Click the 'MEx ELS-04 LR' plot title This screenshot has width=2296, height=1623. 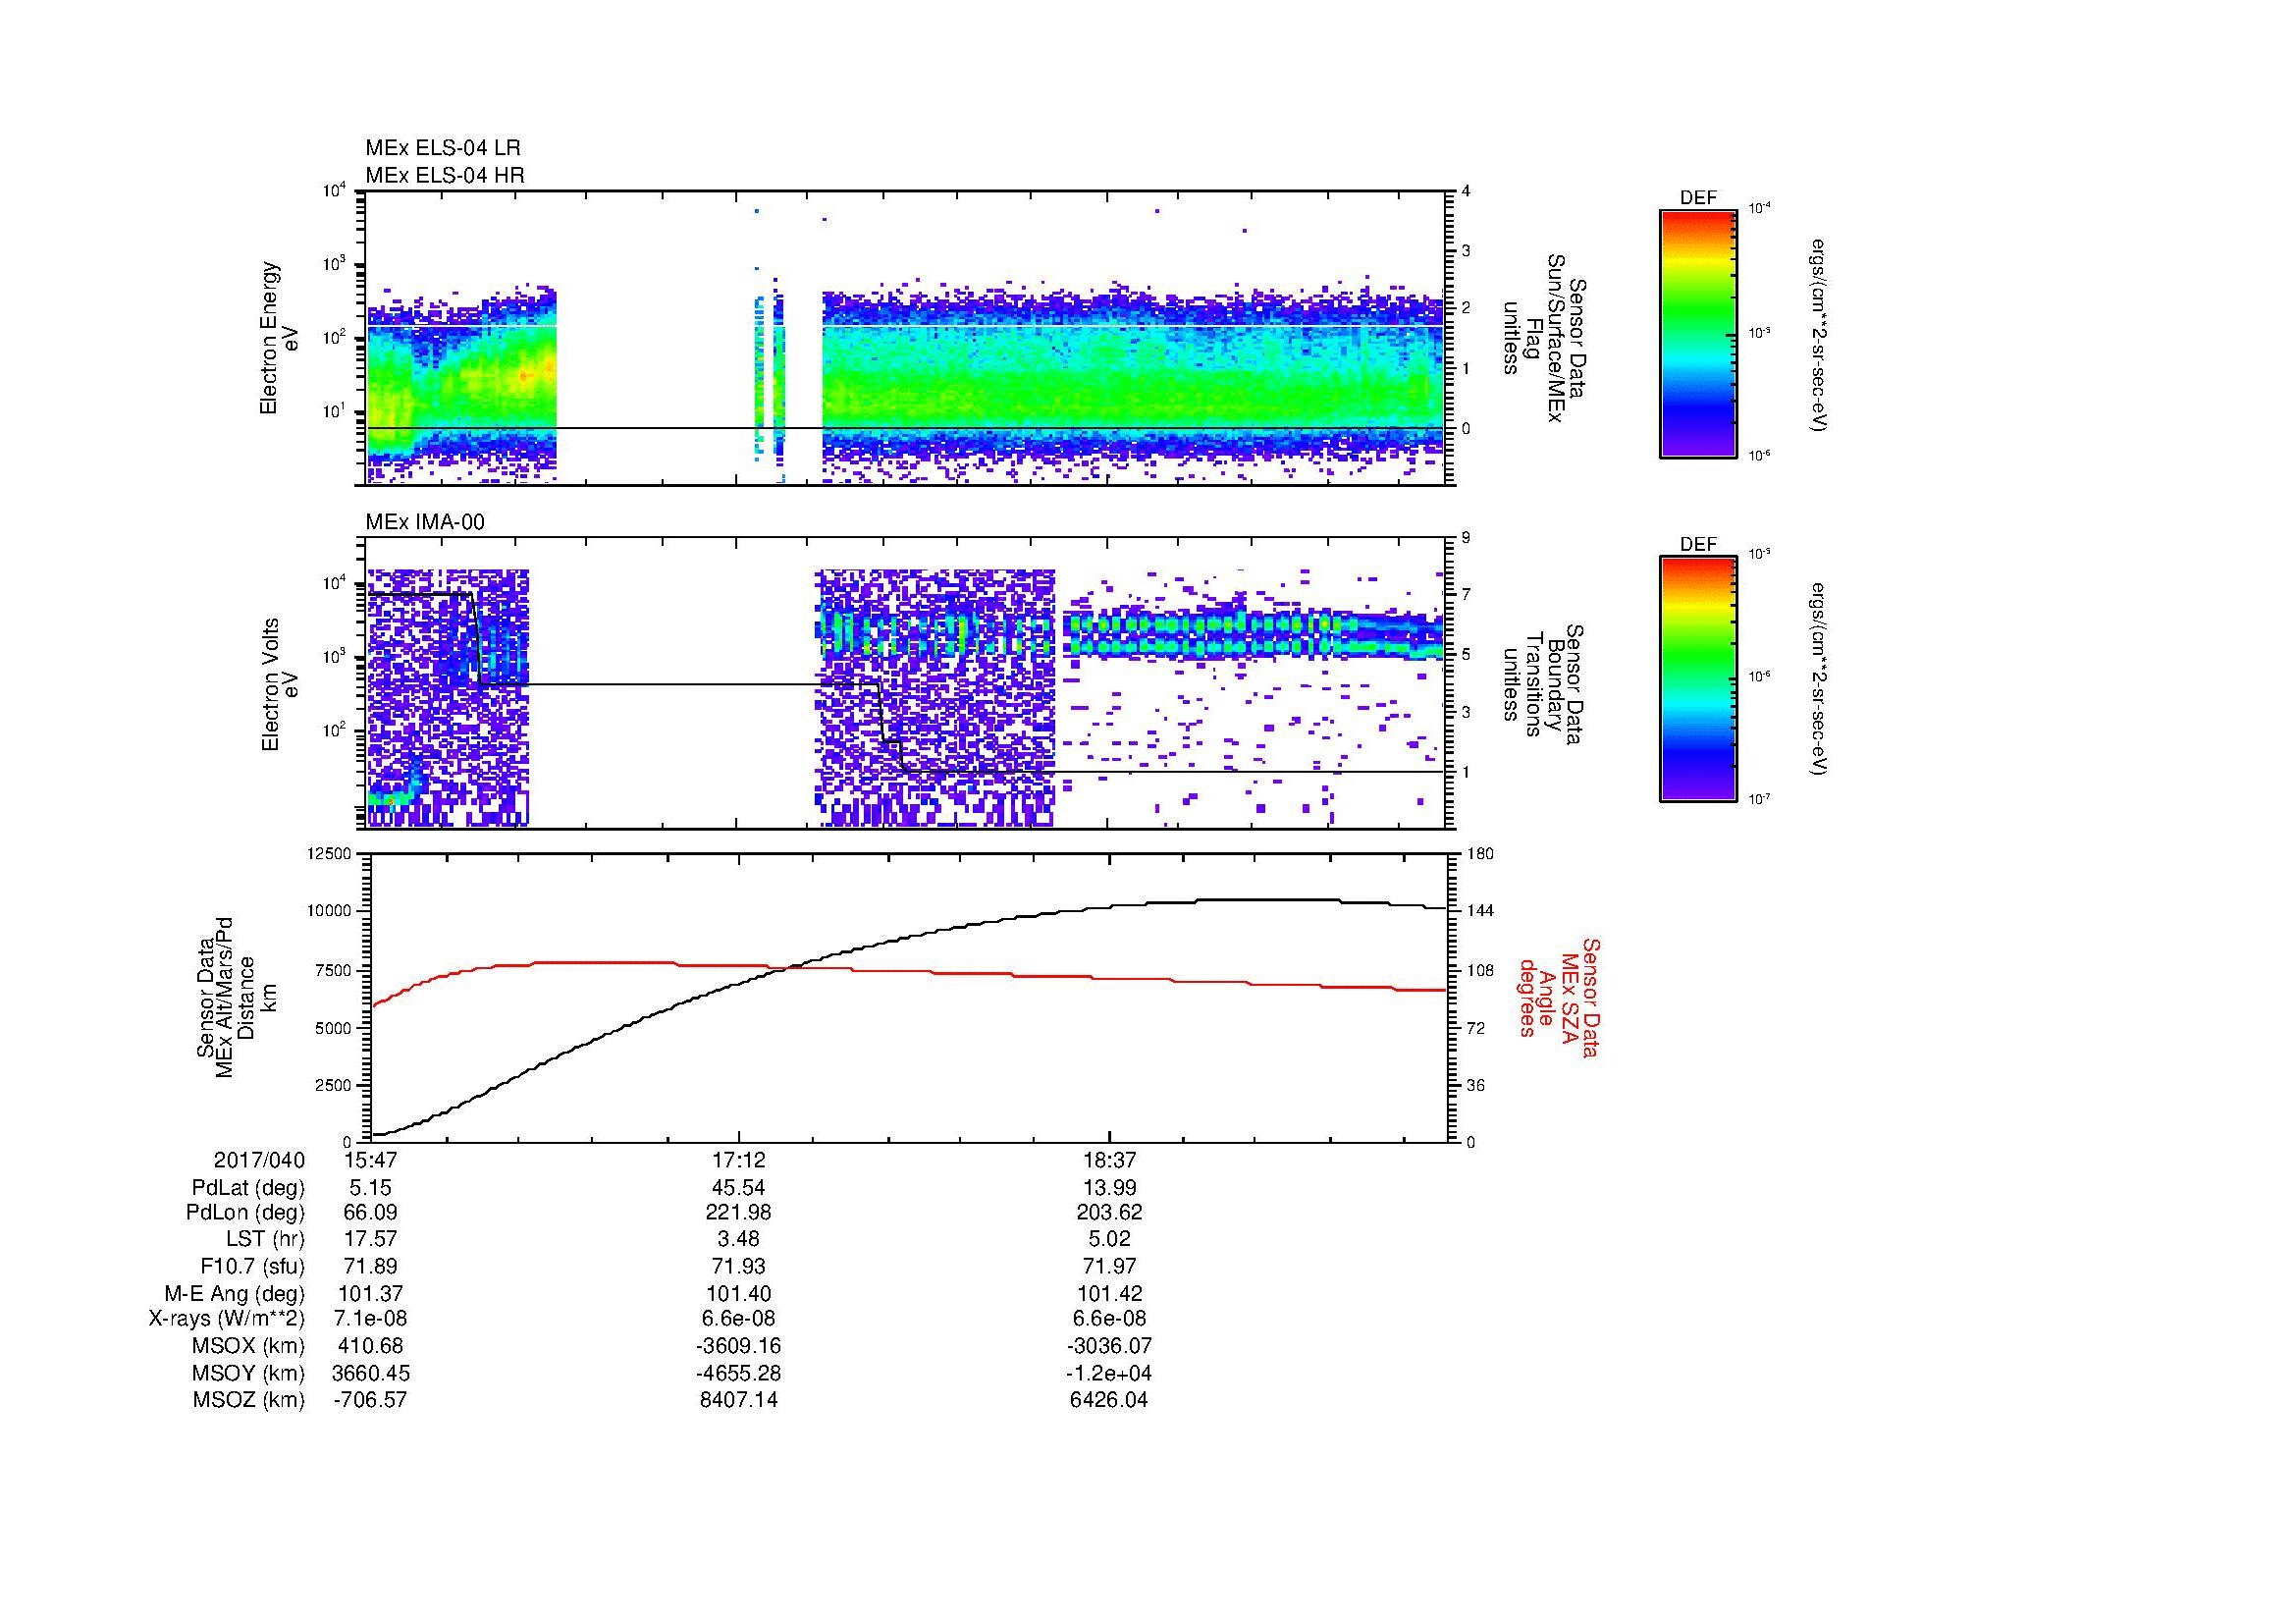(x=443, y=148)
